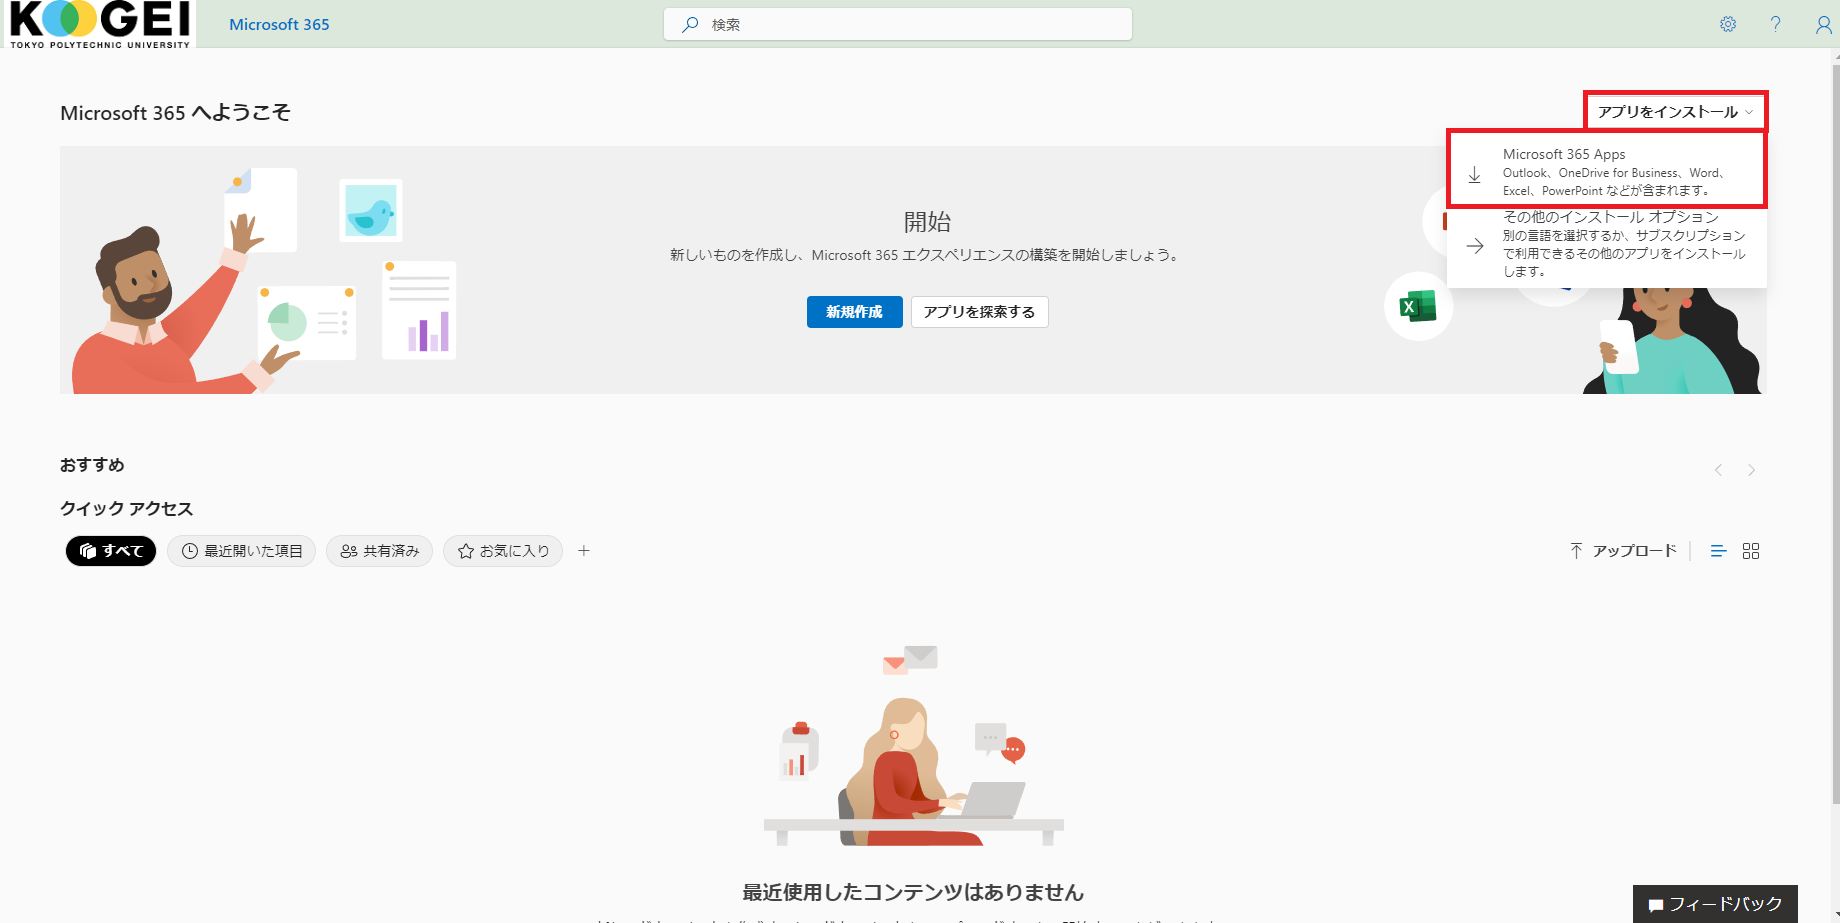
Task: Click the search magnifier icon
Action: (690, 24)
